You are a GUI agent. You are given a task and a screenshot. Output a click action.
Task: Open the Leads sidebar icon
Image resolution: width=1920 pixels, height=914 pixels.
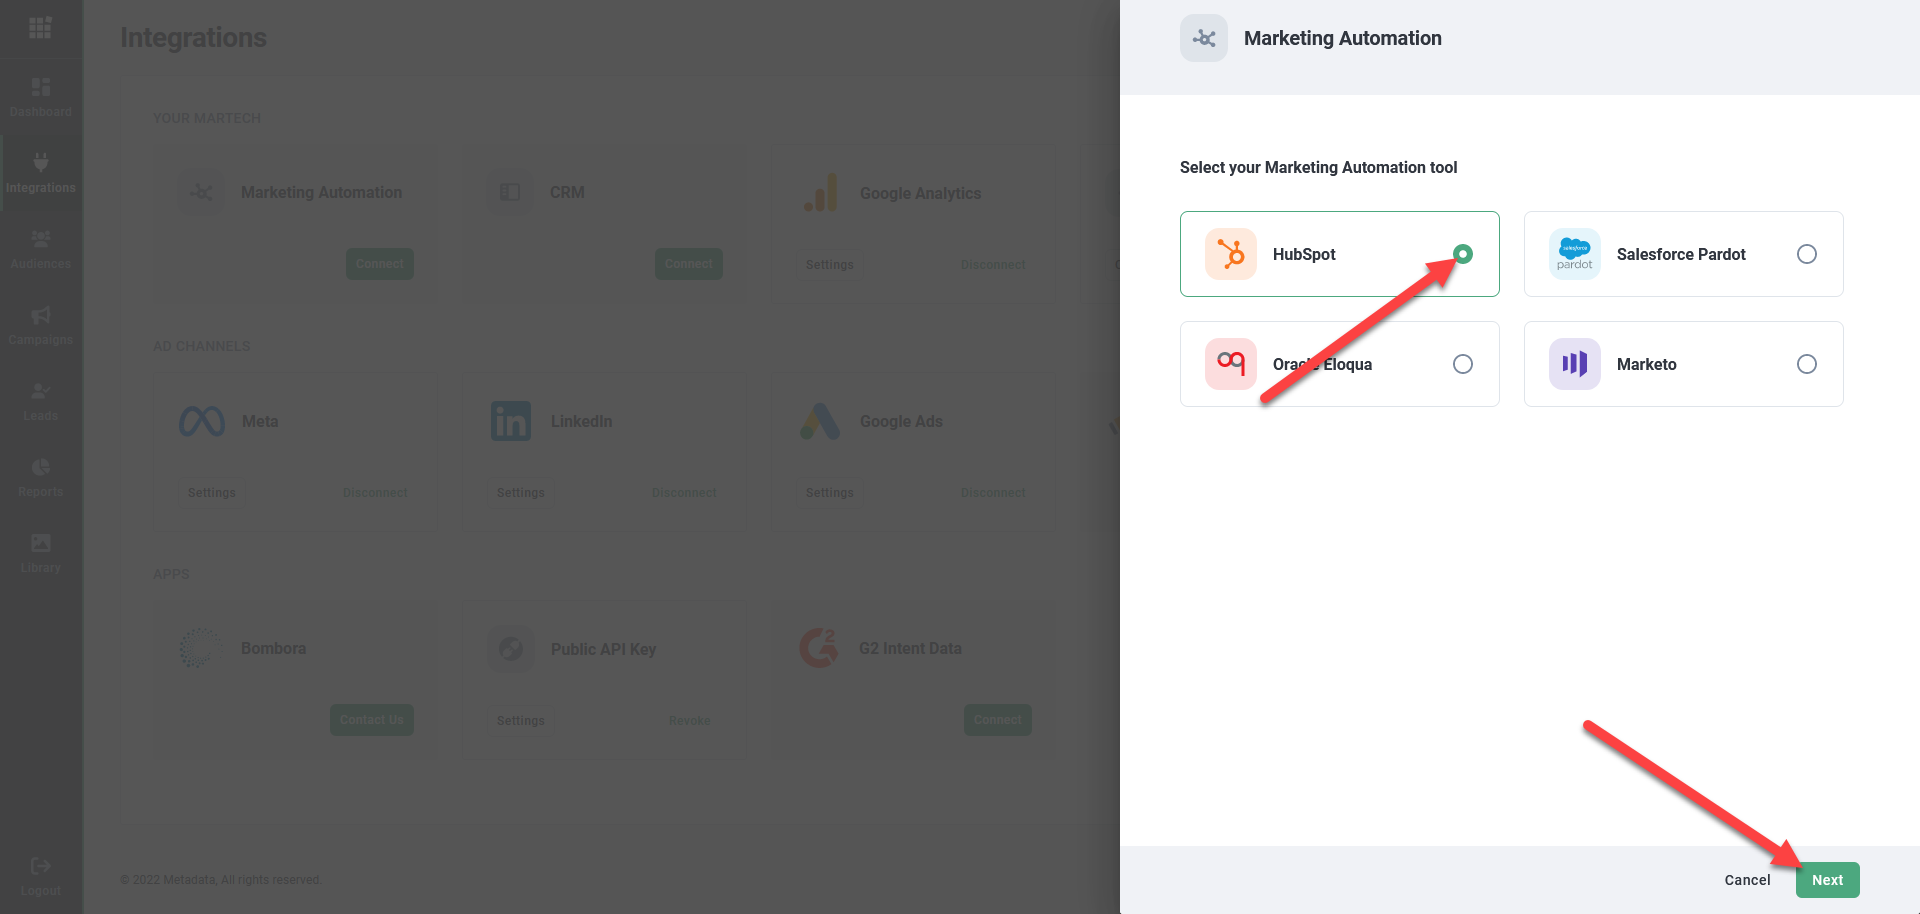coord(41,392)
